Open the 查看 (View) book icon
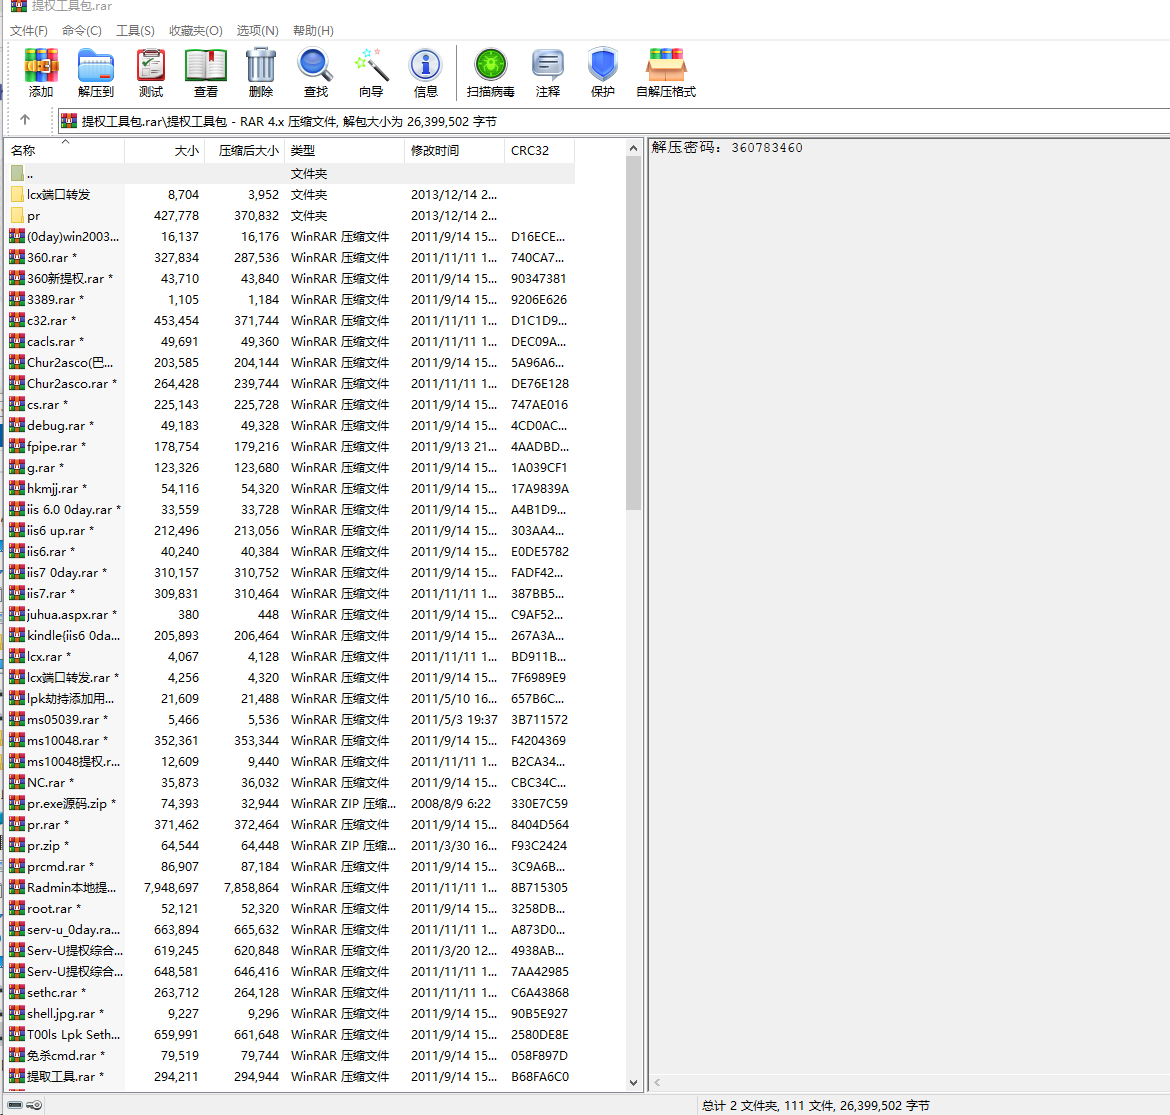This screenshot has height=1115, width=1170. pyautogui.click(x=206, y=65)
